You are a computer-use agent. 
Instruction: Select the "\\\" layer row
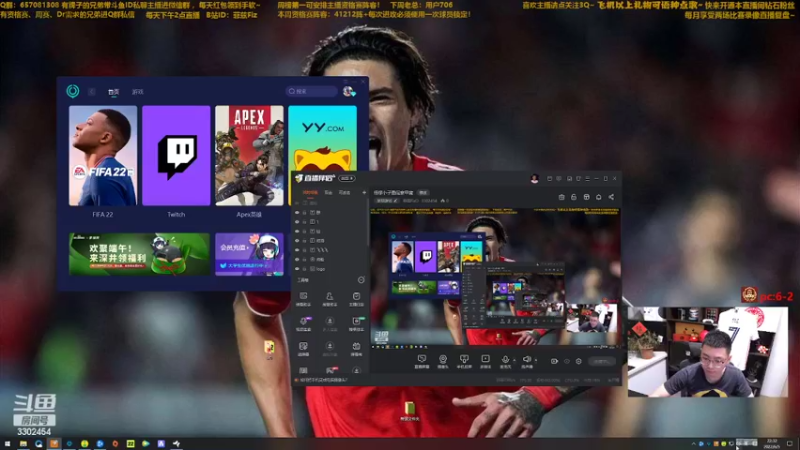pos(331,250)
